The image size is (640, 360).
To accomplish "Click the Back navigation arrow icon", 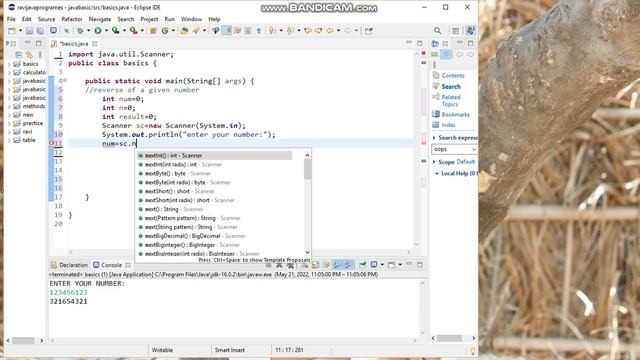I will 330,31.
